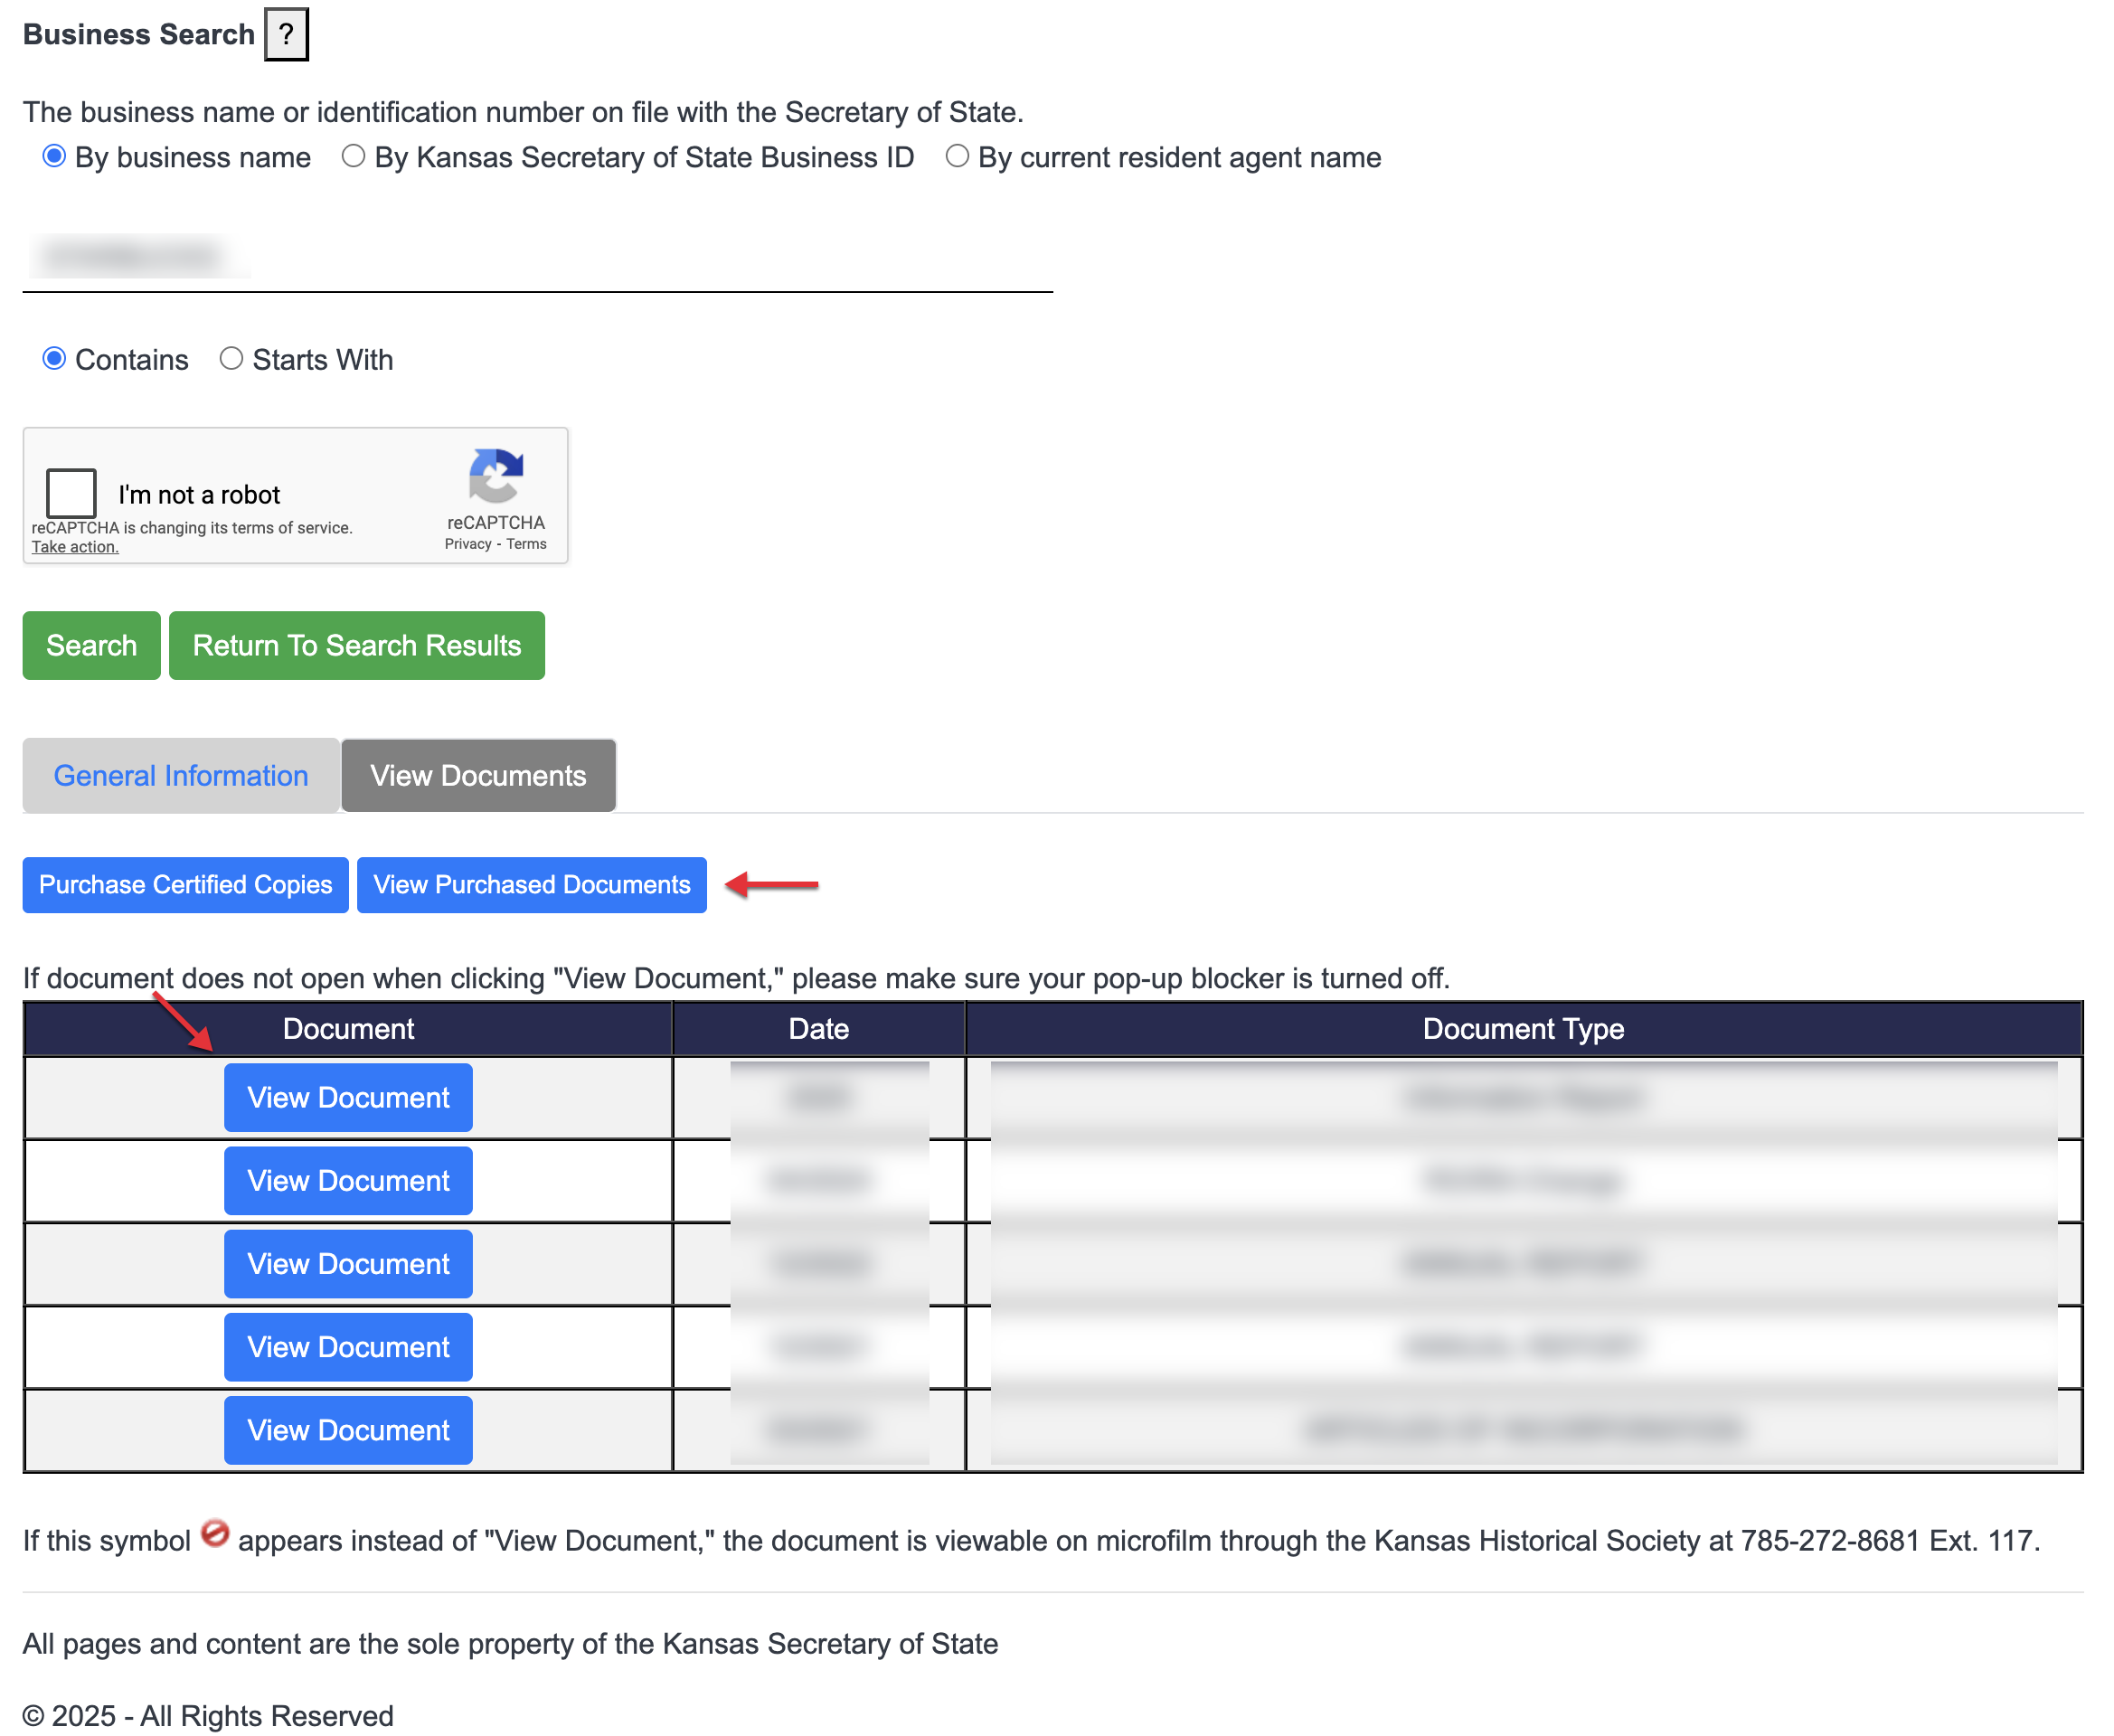Switch to the General Information tab
The width and height of the screenshot is (2114, 1736).
(x=181, y=776)
